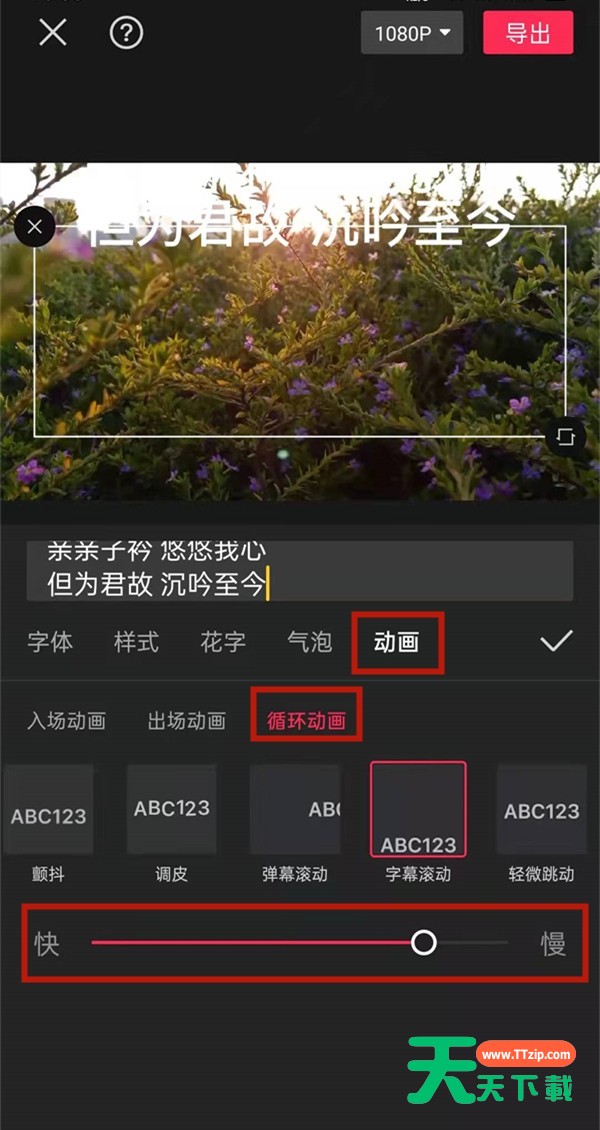The image size is (600, 1130).
Task: Choose the 出场动画 exit animation category
Action: coord(187,721)
